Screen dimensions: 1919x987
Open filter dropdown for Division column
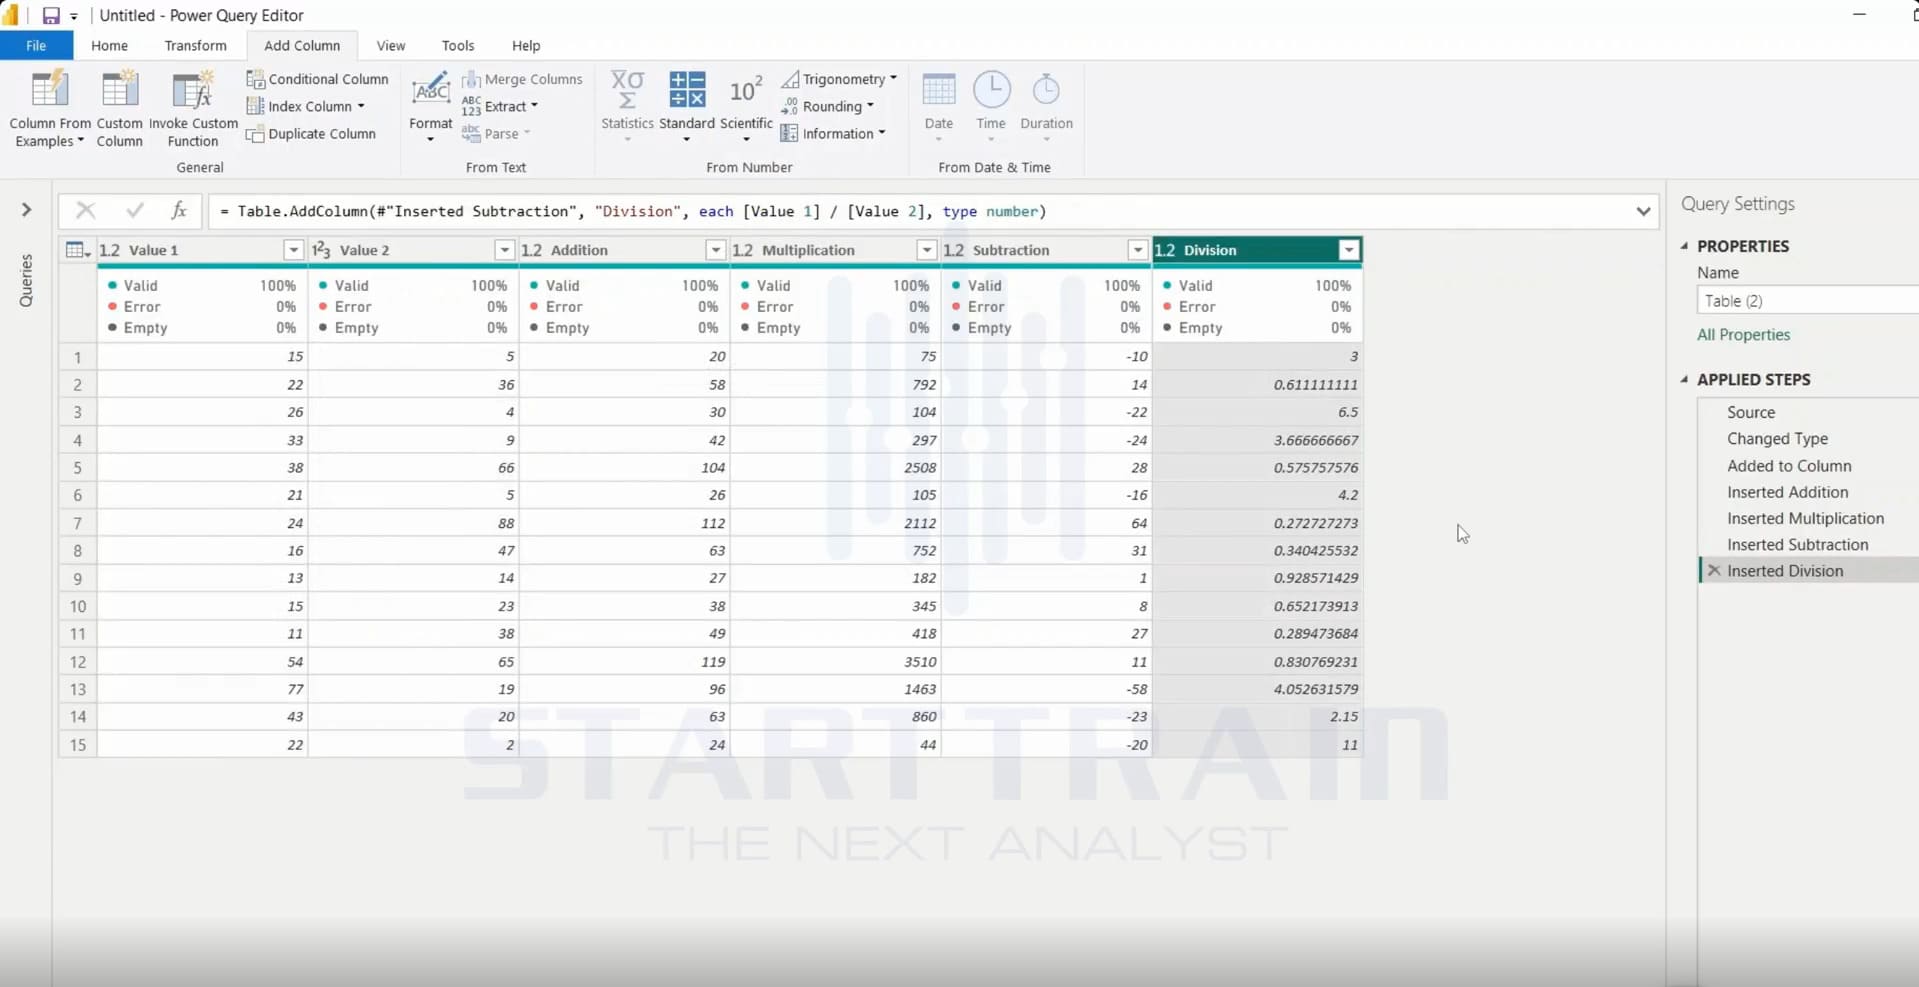pos(1349,250)
